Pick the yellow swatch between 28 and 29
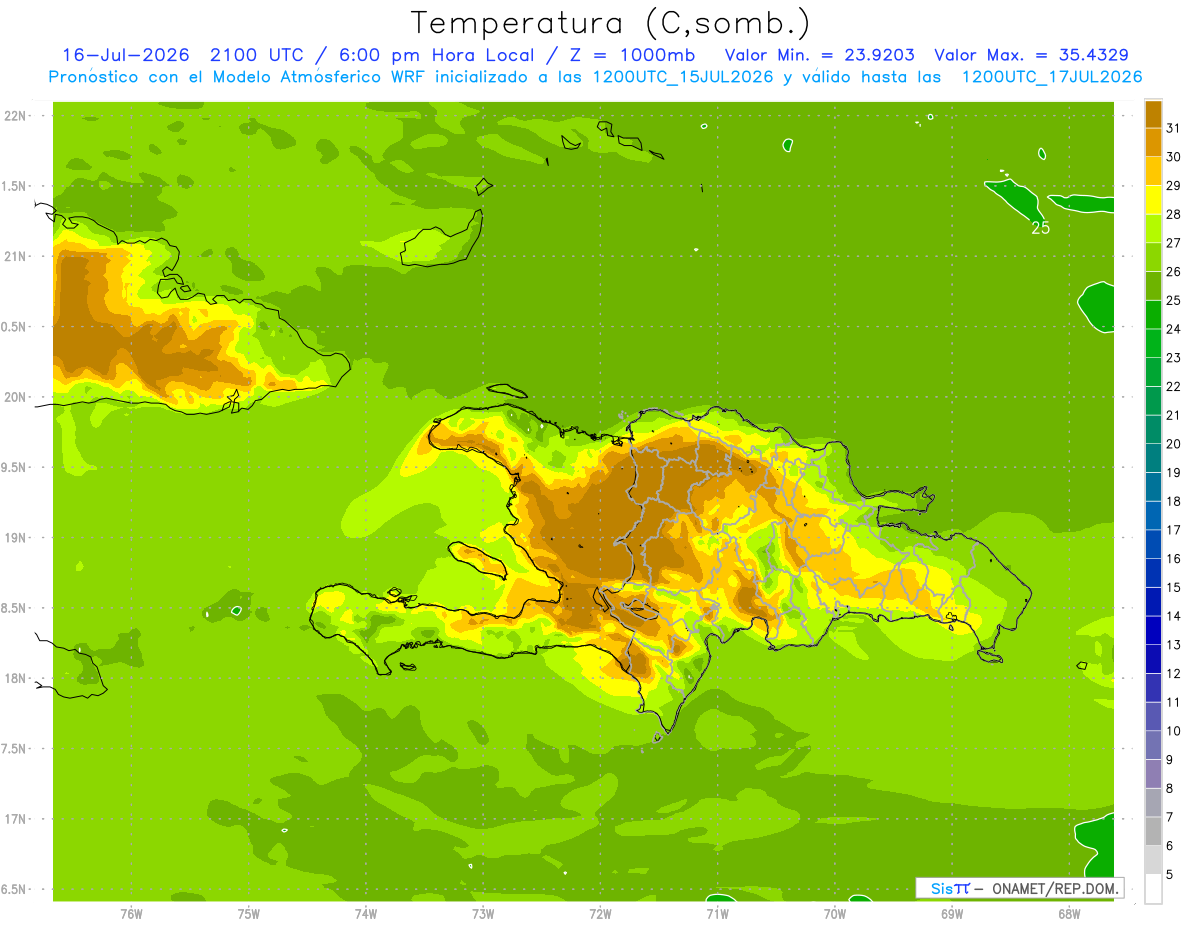1200x927 pixels. click(1153, 200)
